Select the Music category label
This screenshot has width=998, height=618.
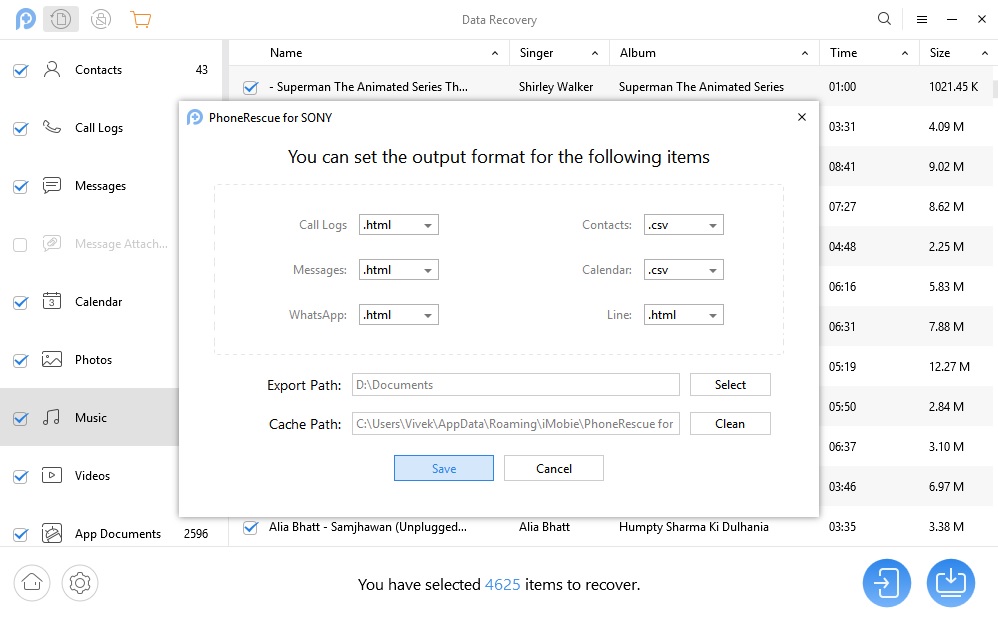[x=91, y=418]
